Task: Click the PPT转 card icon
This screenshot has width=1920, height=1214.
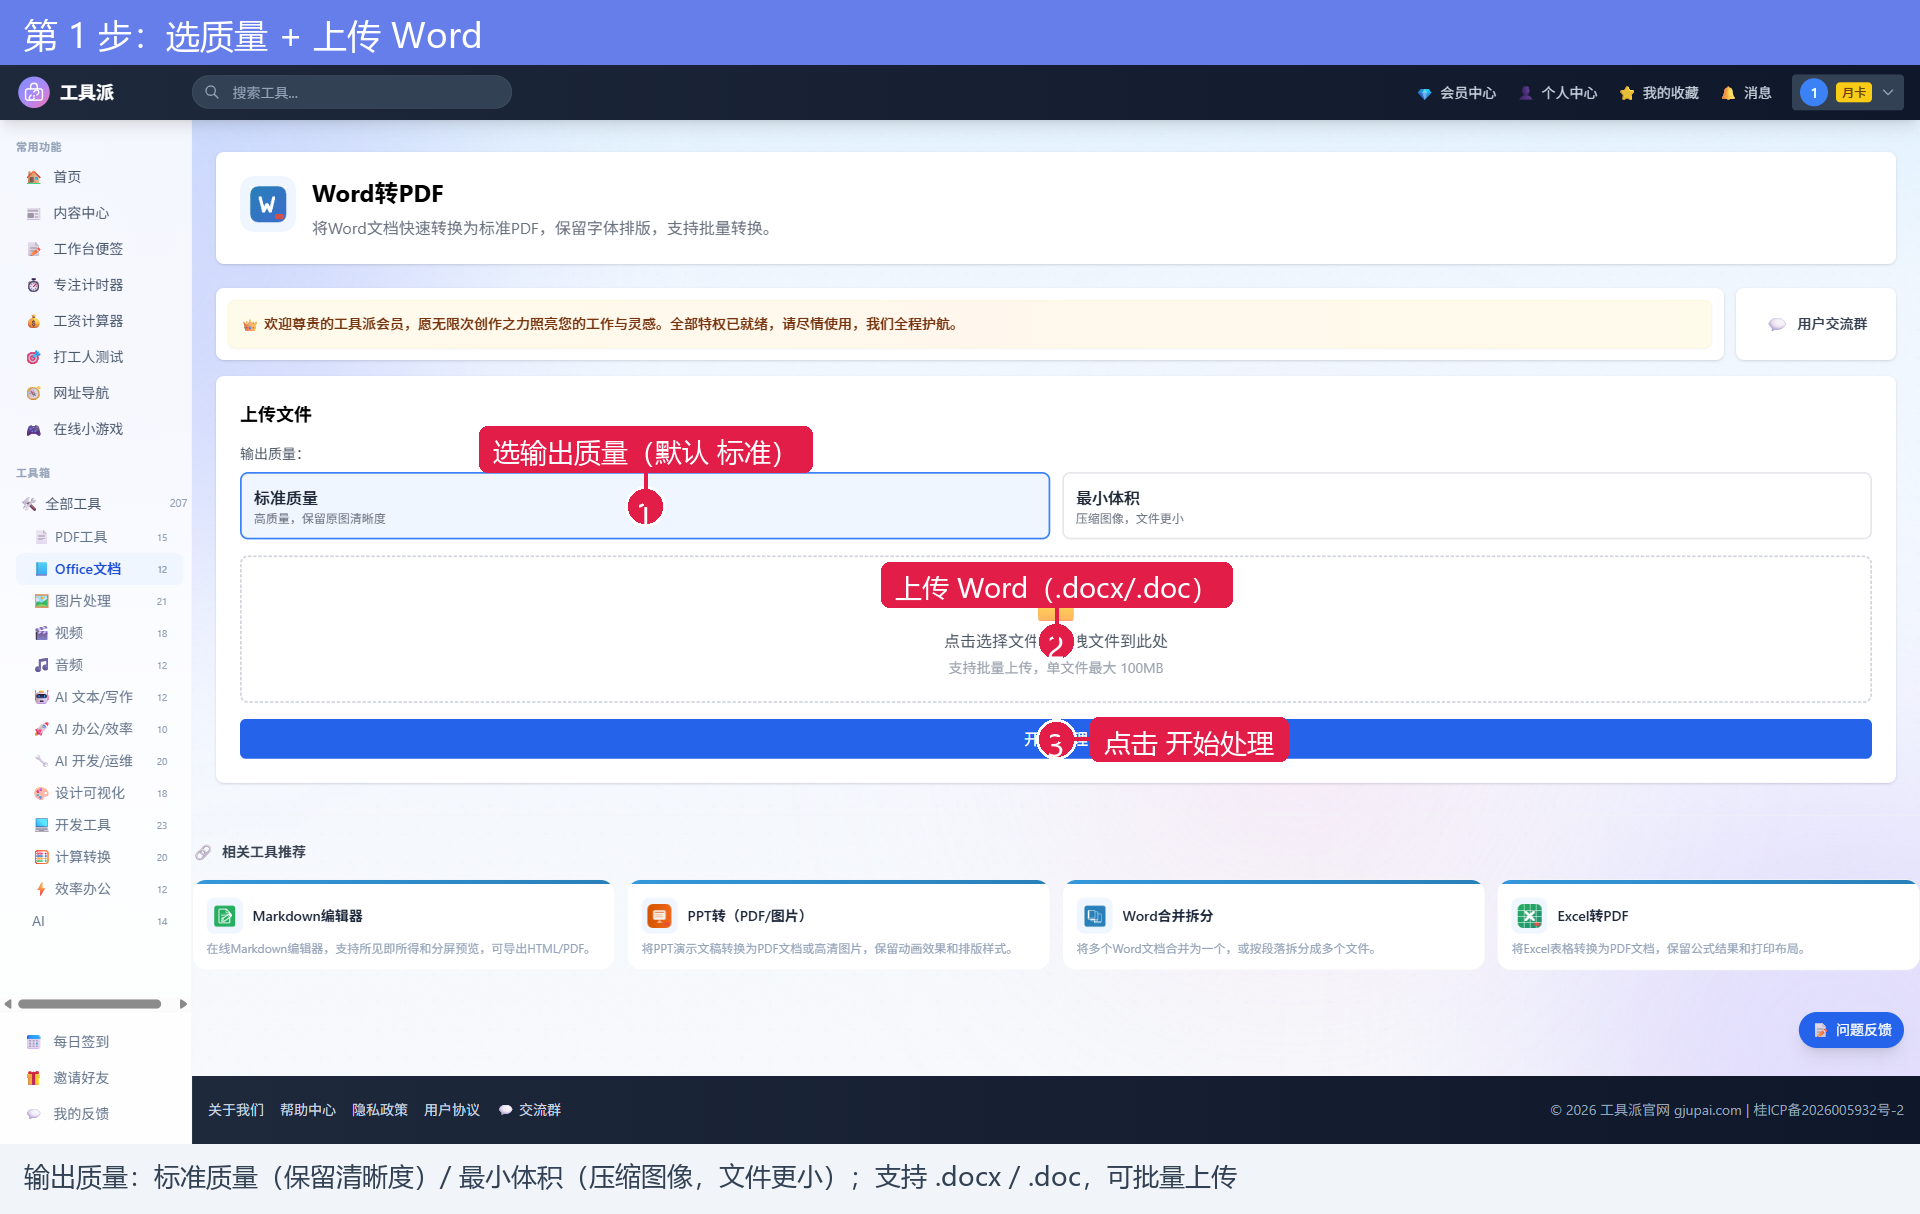Action: [x=659, y=916]
